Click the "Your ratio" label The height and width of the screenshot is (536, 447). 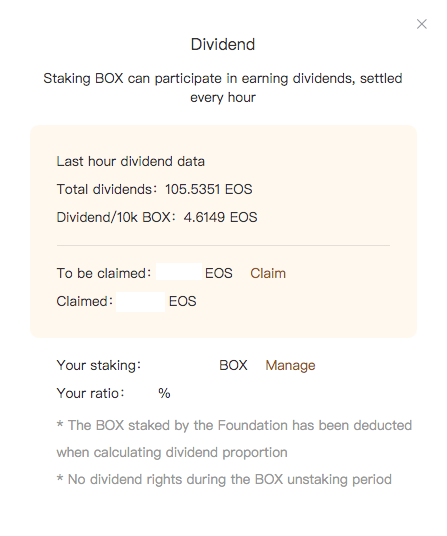pyautogui.click(x=90, y=393)
